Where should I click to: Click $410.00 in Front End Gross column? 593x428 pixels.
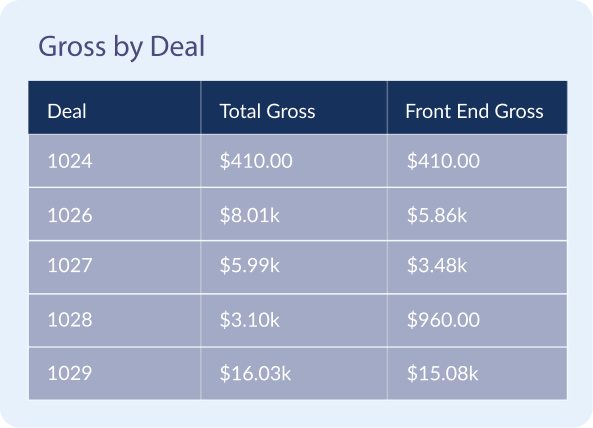[x=443, y=161]
